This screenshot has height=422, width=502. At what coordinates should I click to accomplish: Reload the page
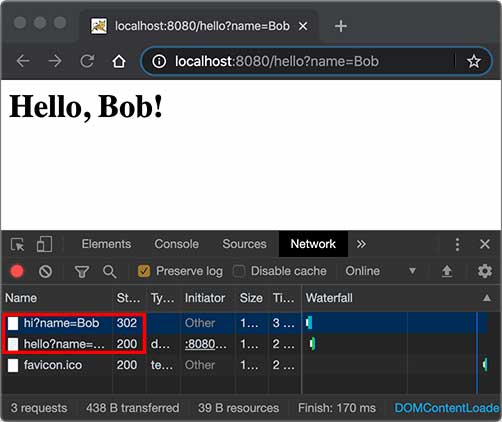[87, 61]
